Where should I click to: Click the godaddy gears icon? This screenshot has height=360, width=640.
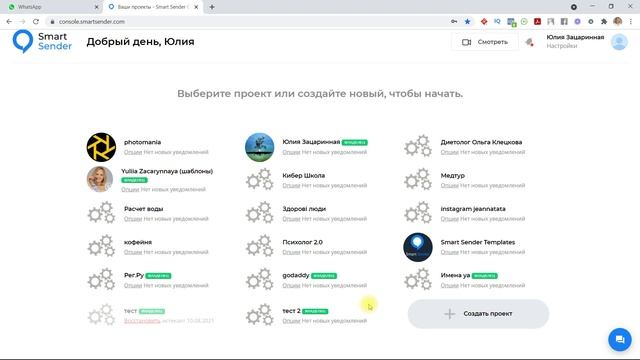click(260, 279)
